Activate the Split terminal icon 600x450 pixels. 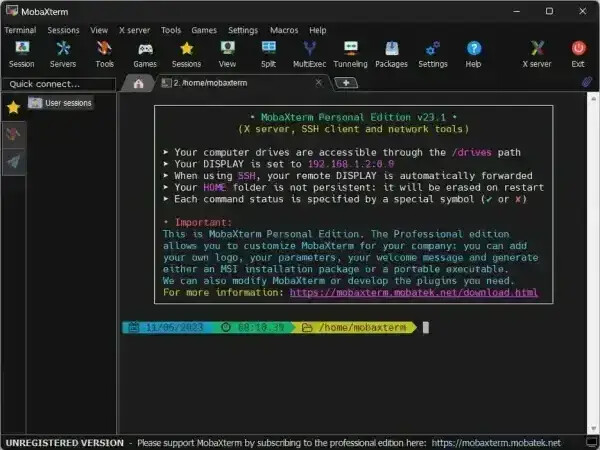[x=269, y=54]
